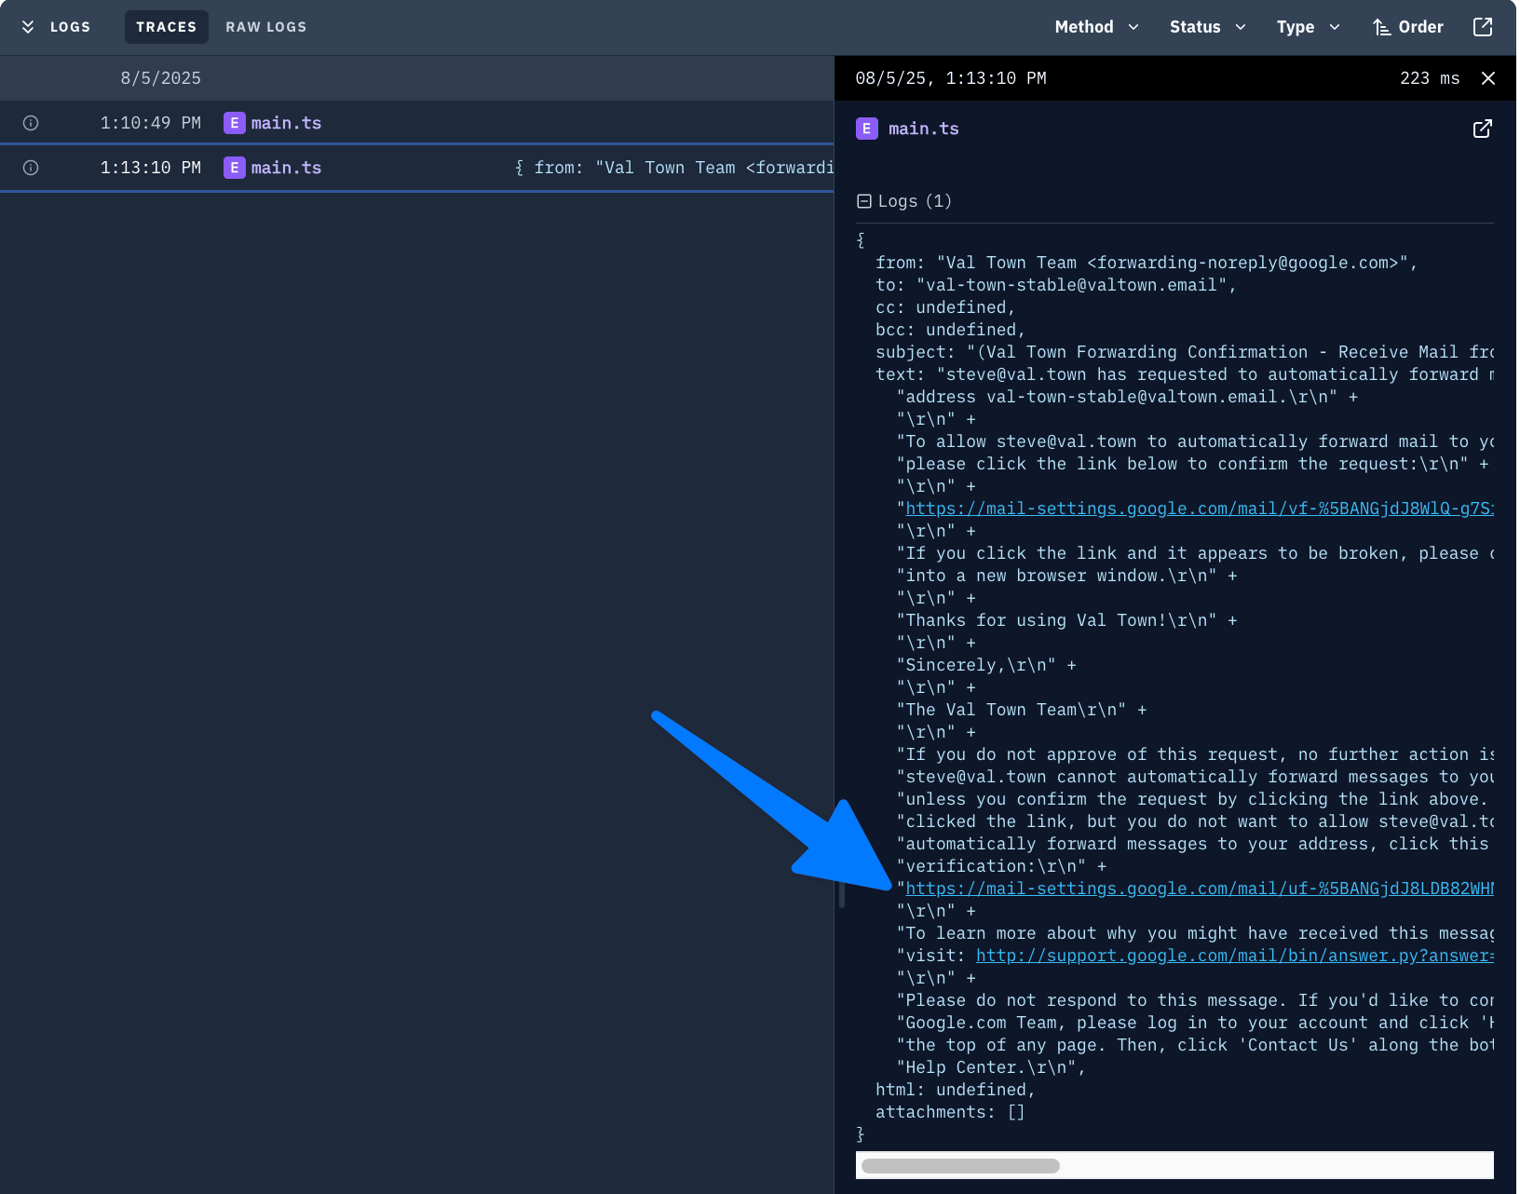This screenshot has height=1194, width=1520.
Task: Collapse the Logs (1) section
Action: pyautogui.click(x=864, y=201)
